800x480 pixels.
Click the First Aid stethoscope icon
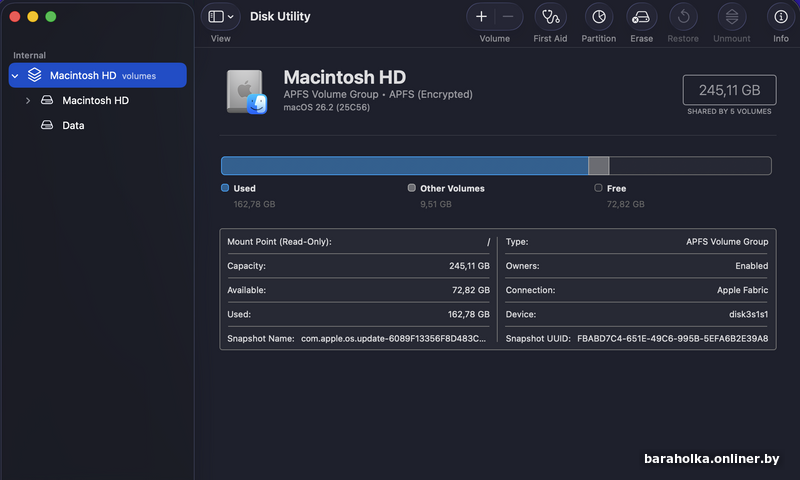550,17
